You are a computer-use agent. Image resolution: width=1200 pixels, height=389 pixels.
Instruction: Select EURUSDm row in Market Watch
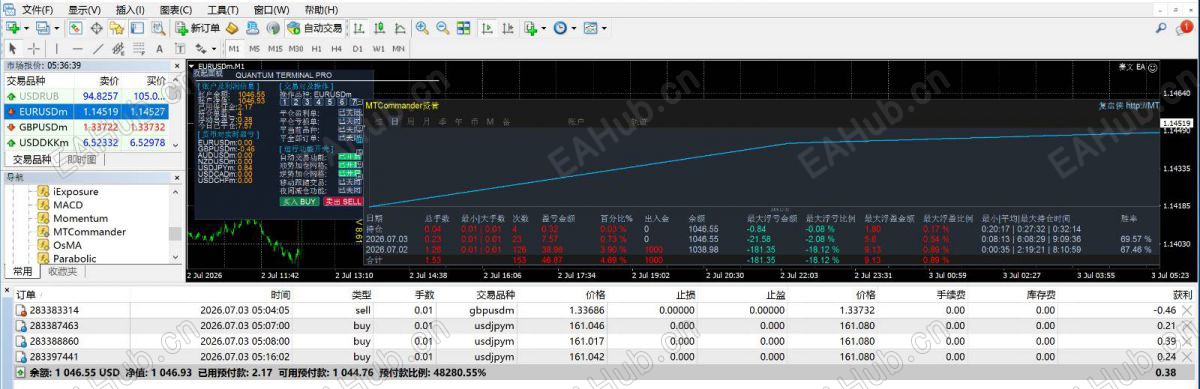pyautogui.click(x=85, y=111)
